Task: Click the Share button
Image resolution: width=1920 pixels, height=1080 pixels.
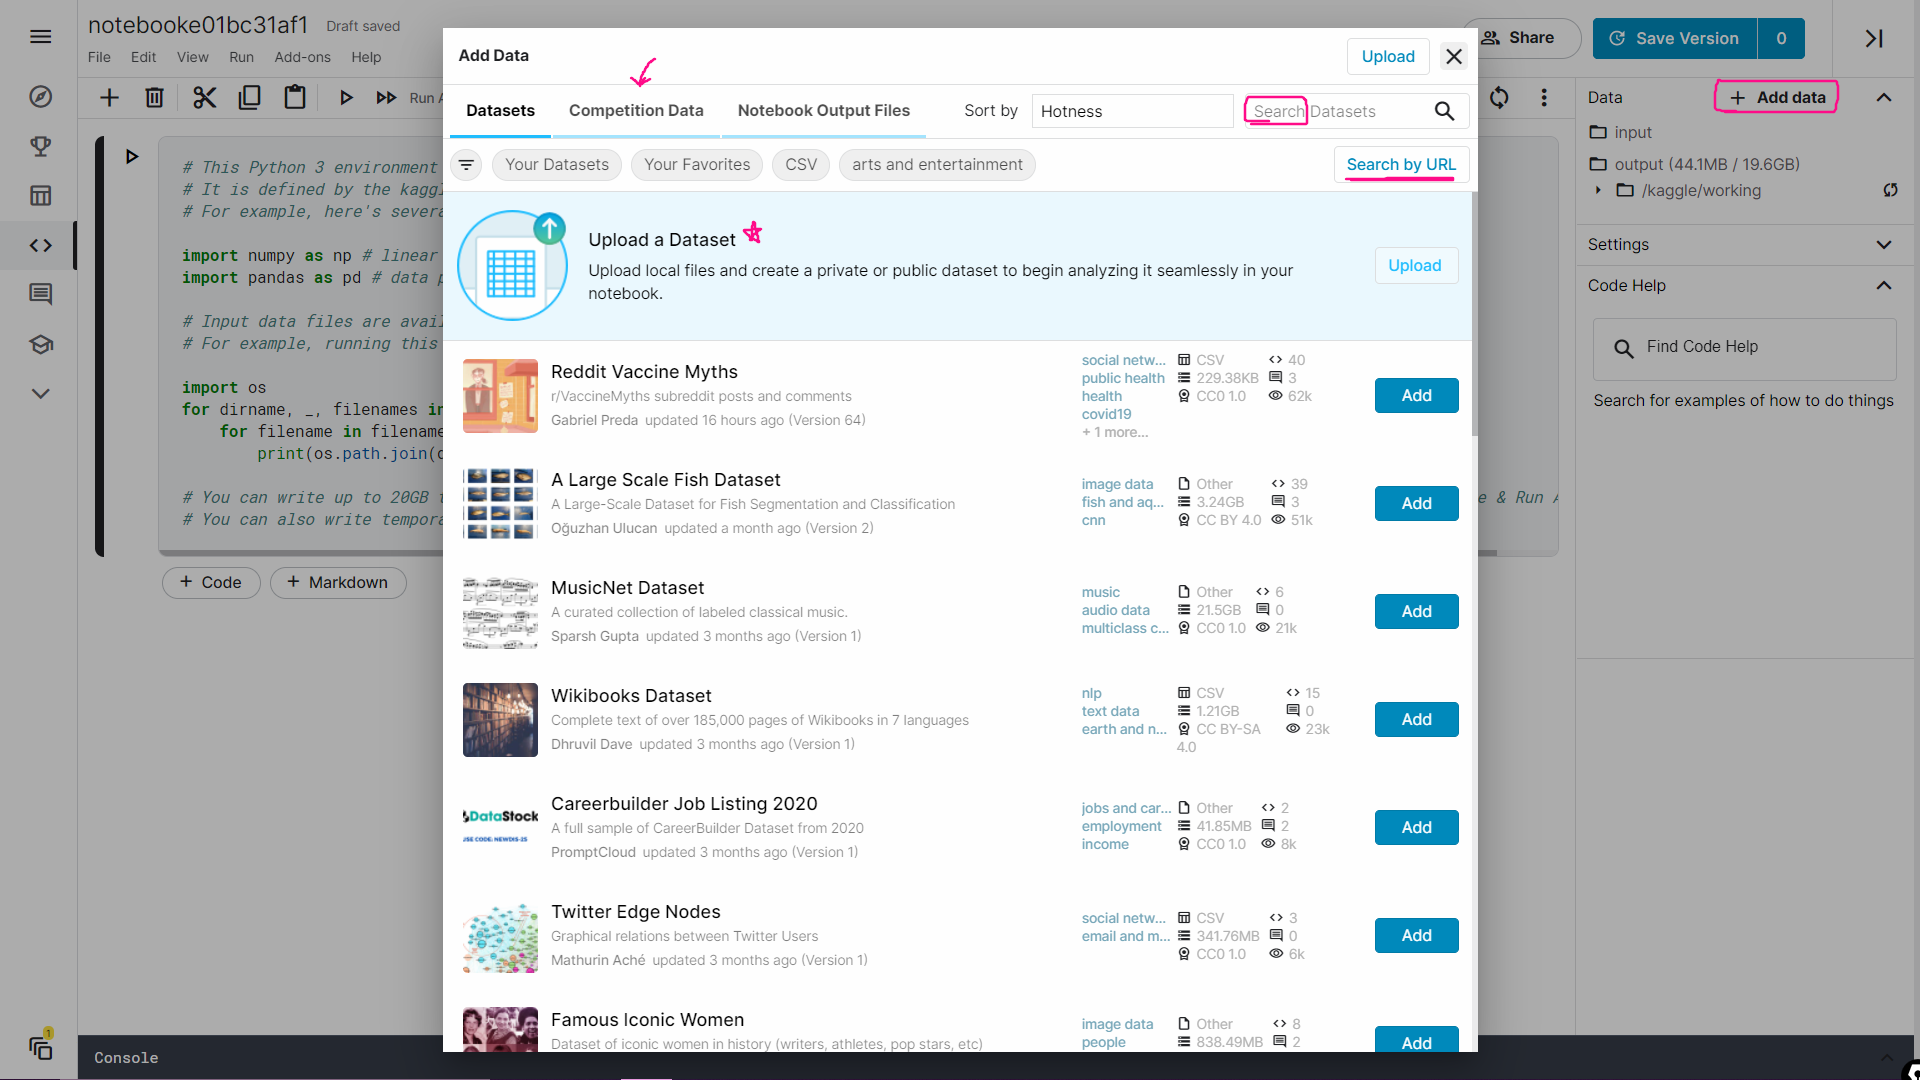Action: pos(1520,38)
